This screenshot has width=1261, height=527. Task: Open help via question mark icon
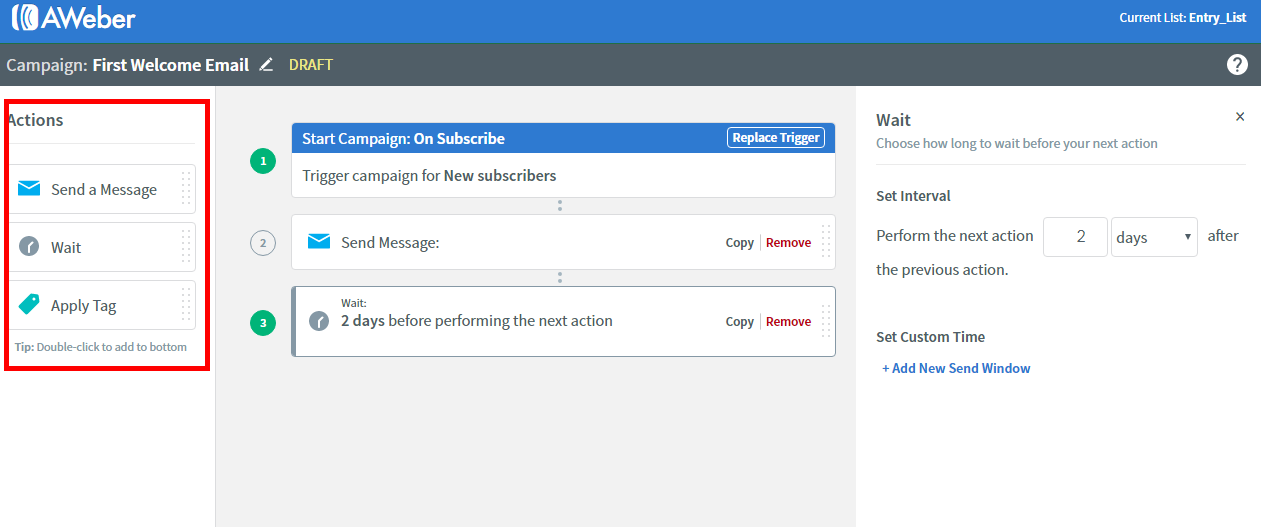tap(1237, 65)
